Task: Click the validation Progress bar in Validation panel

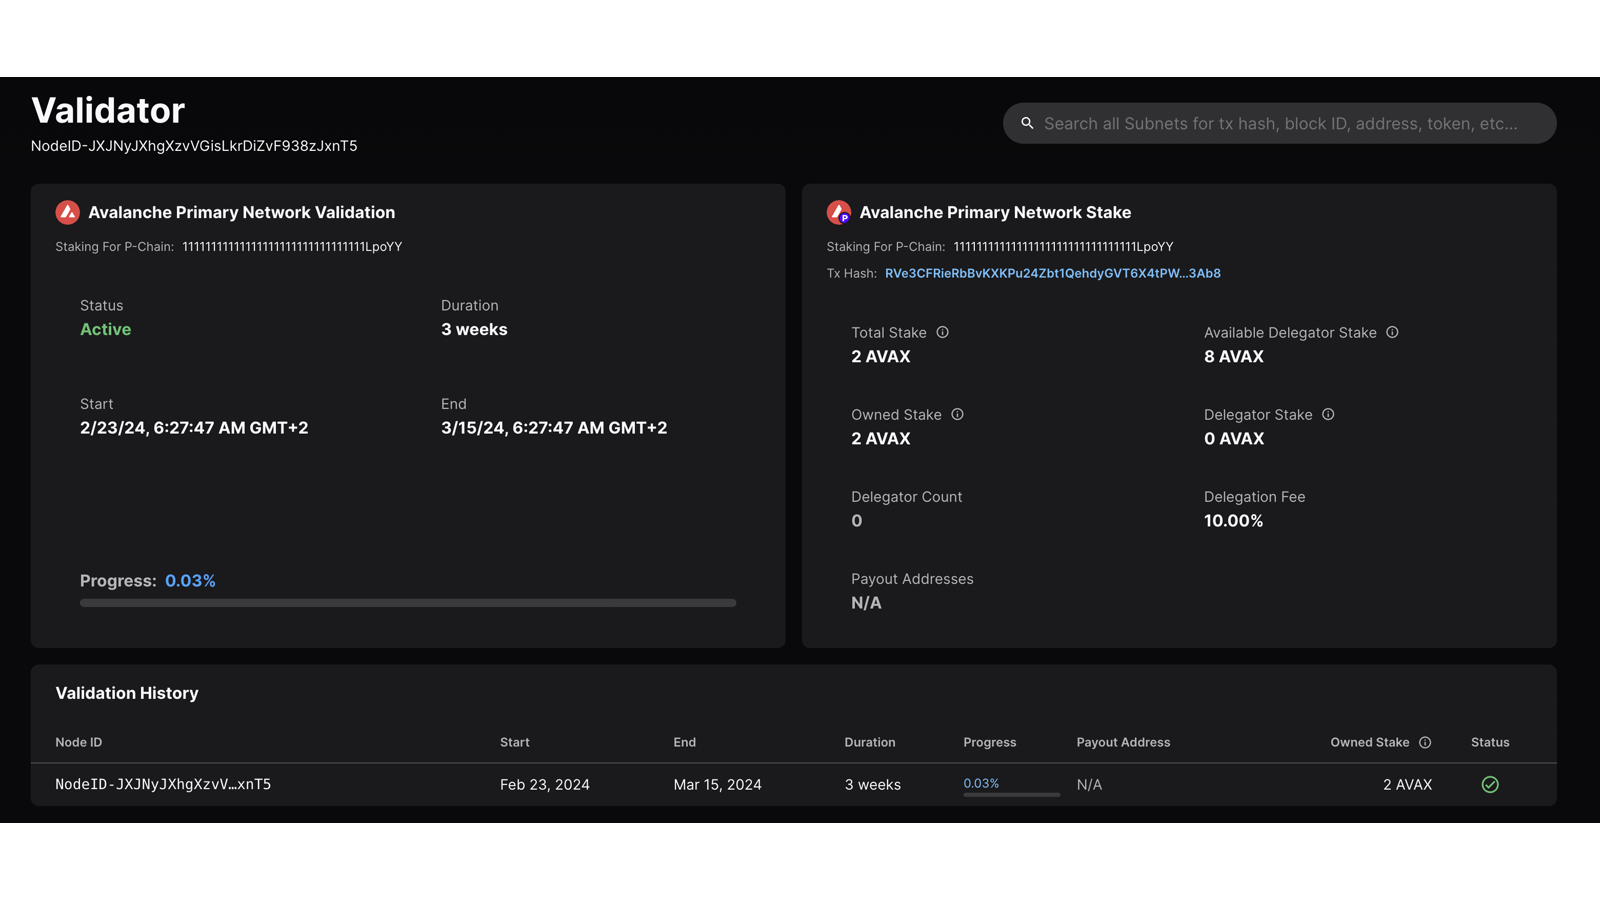Action: pyautogui.click(x=408, y=603)
